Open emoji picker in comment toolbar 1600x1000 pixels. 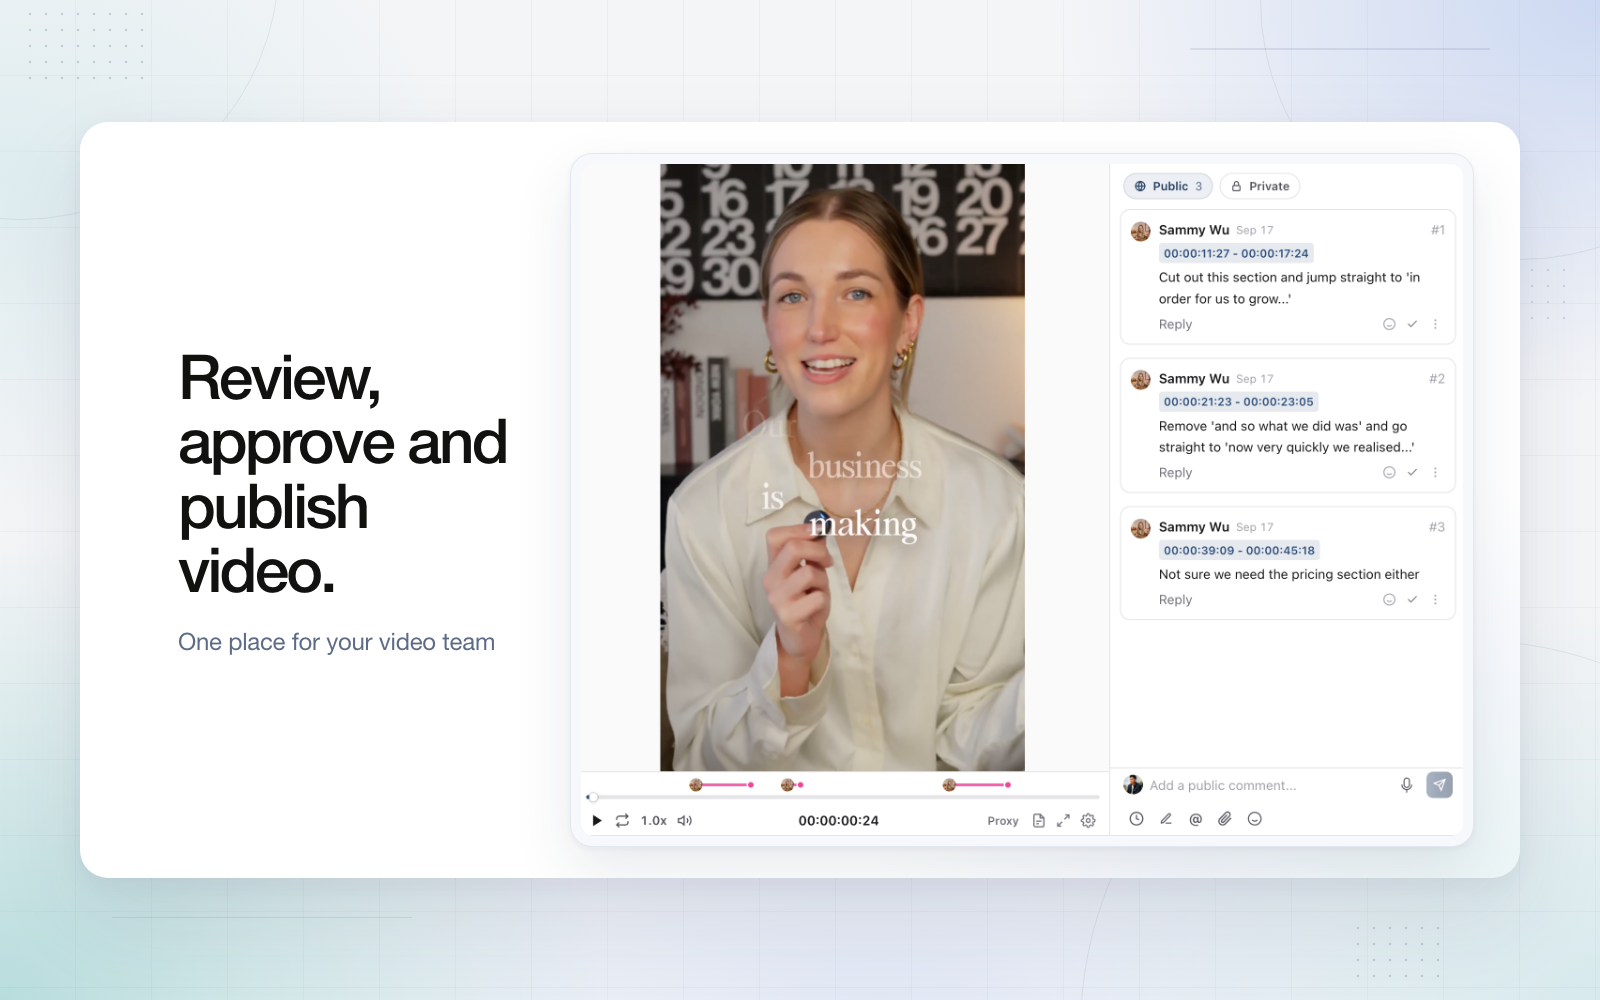(1255, 819)
